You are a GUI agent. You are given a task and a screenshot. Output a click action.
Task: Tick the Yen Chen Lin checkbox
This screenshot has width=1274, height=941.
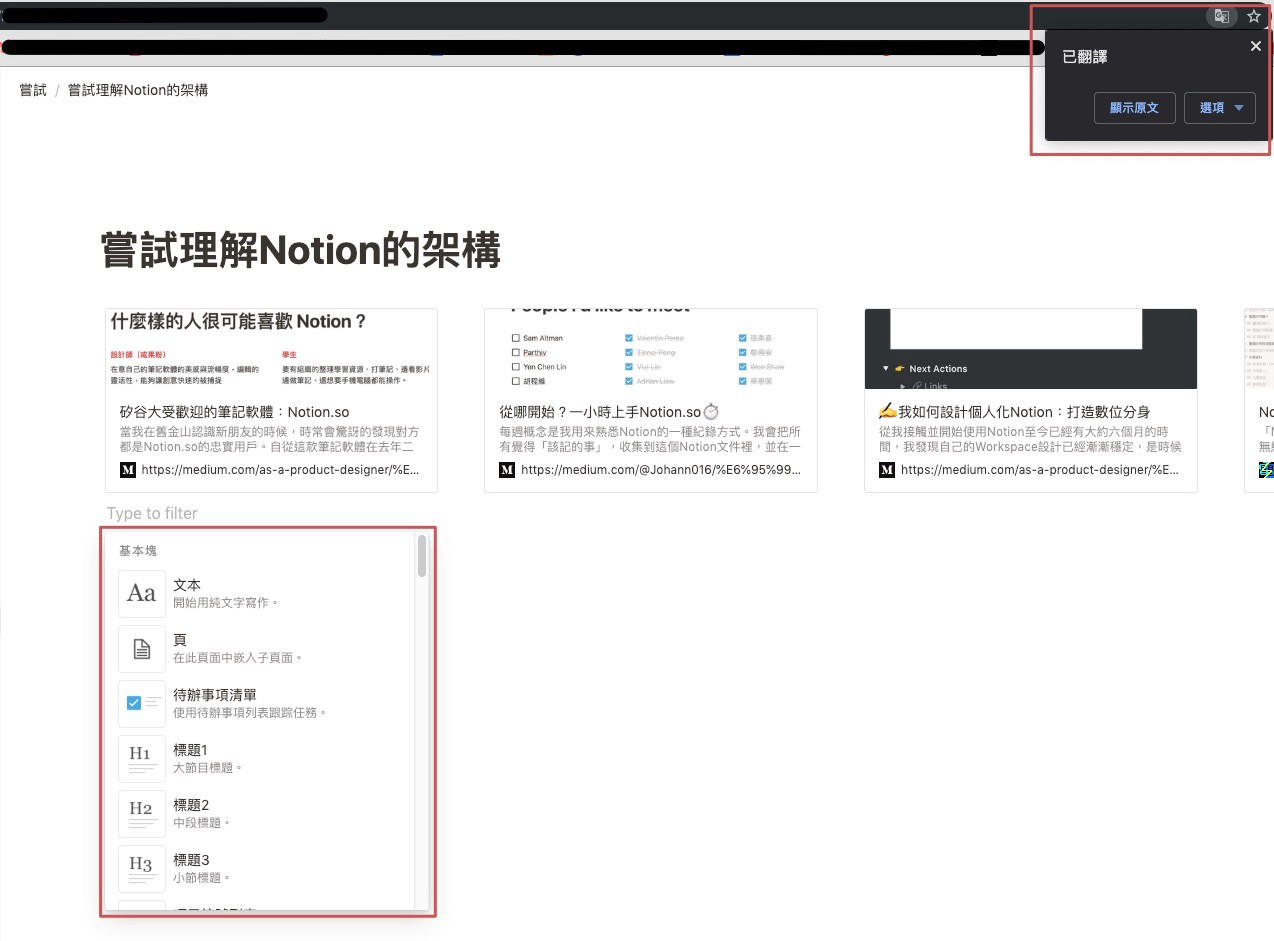(515, 367)
